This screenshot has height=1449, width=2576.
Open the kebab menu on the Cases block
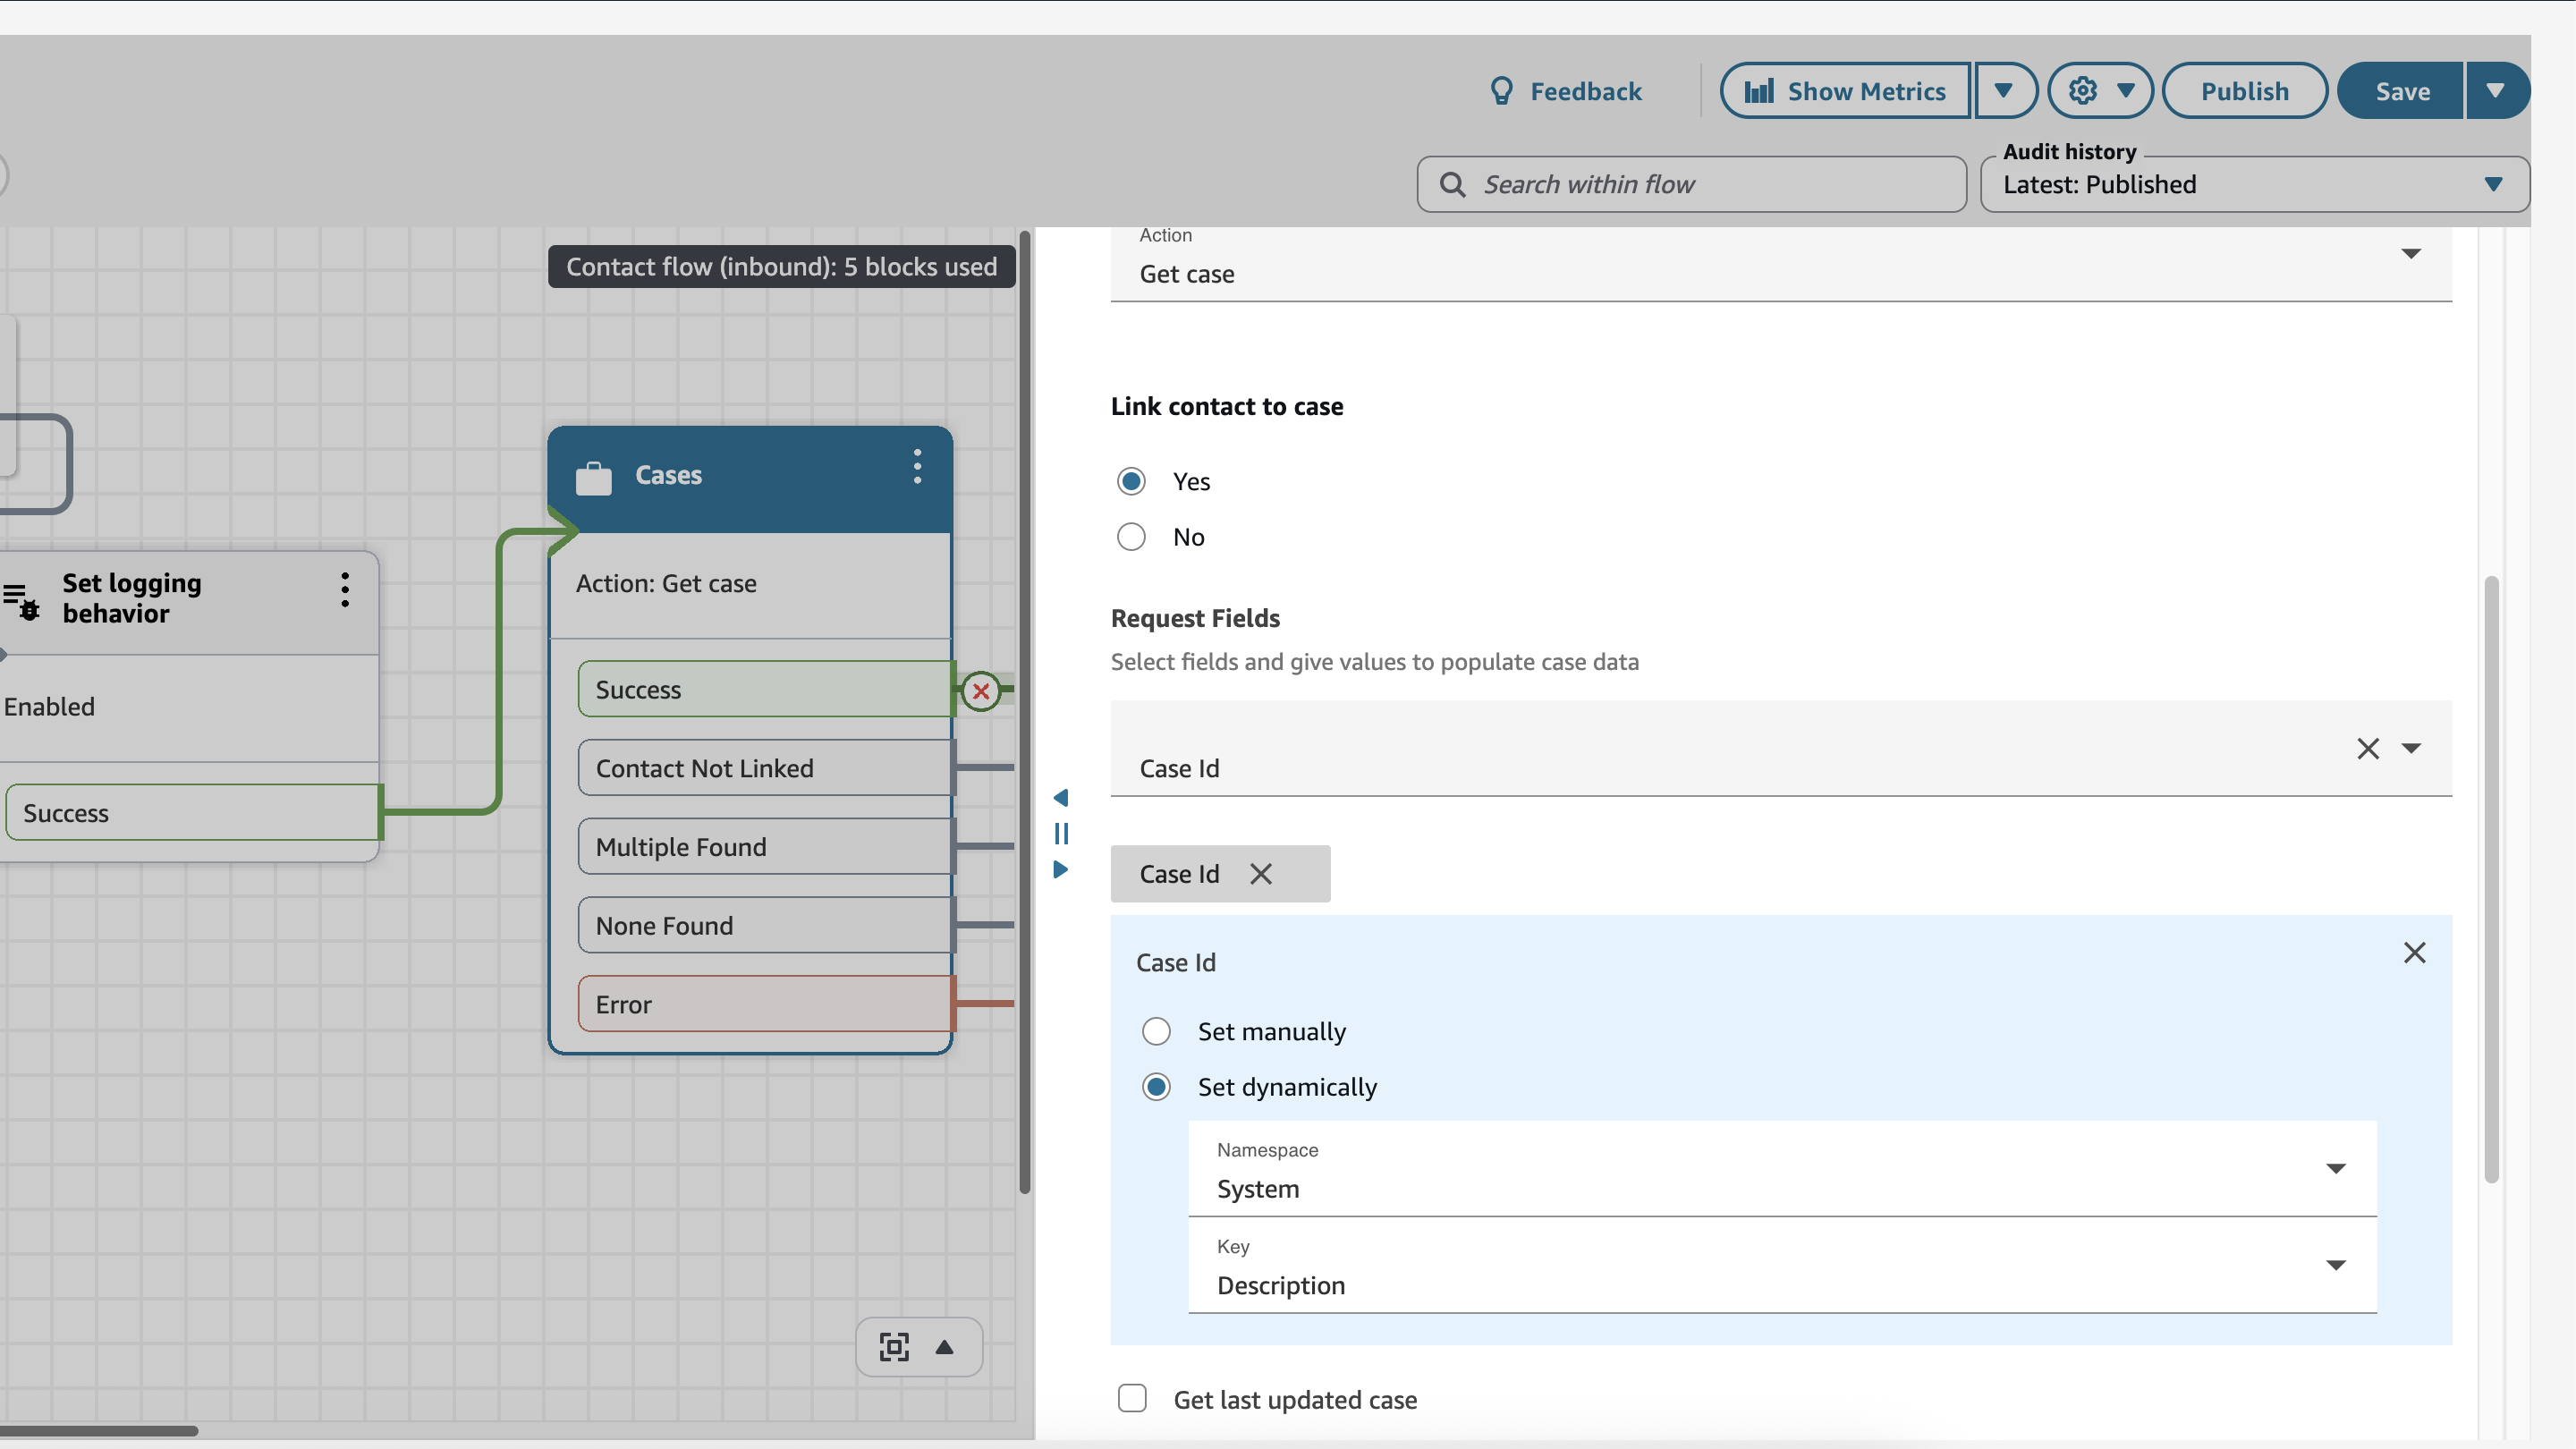click(x=917, y=467)
